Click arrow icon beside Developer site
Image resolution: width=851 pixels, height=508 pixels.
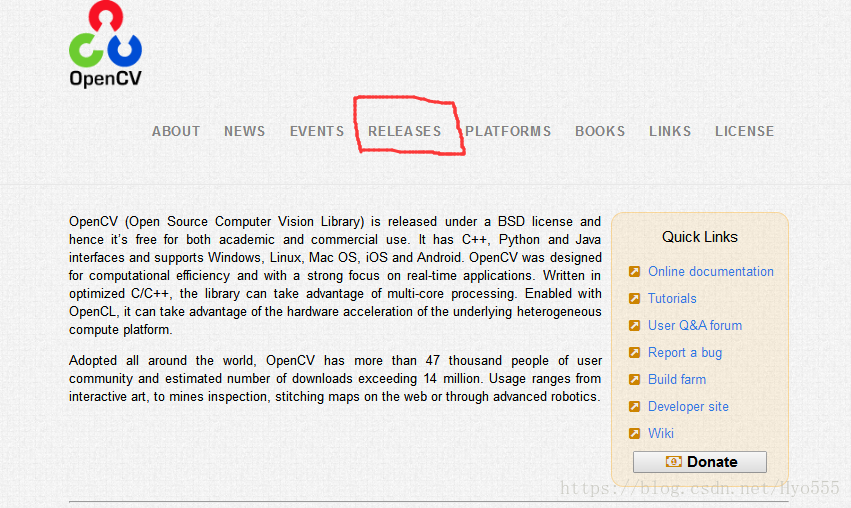pos(634,407)
